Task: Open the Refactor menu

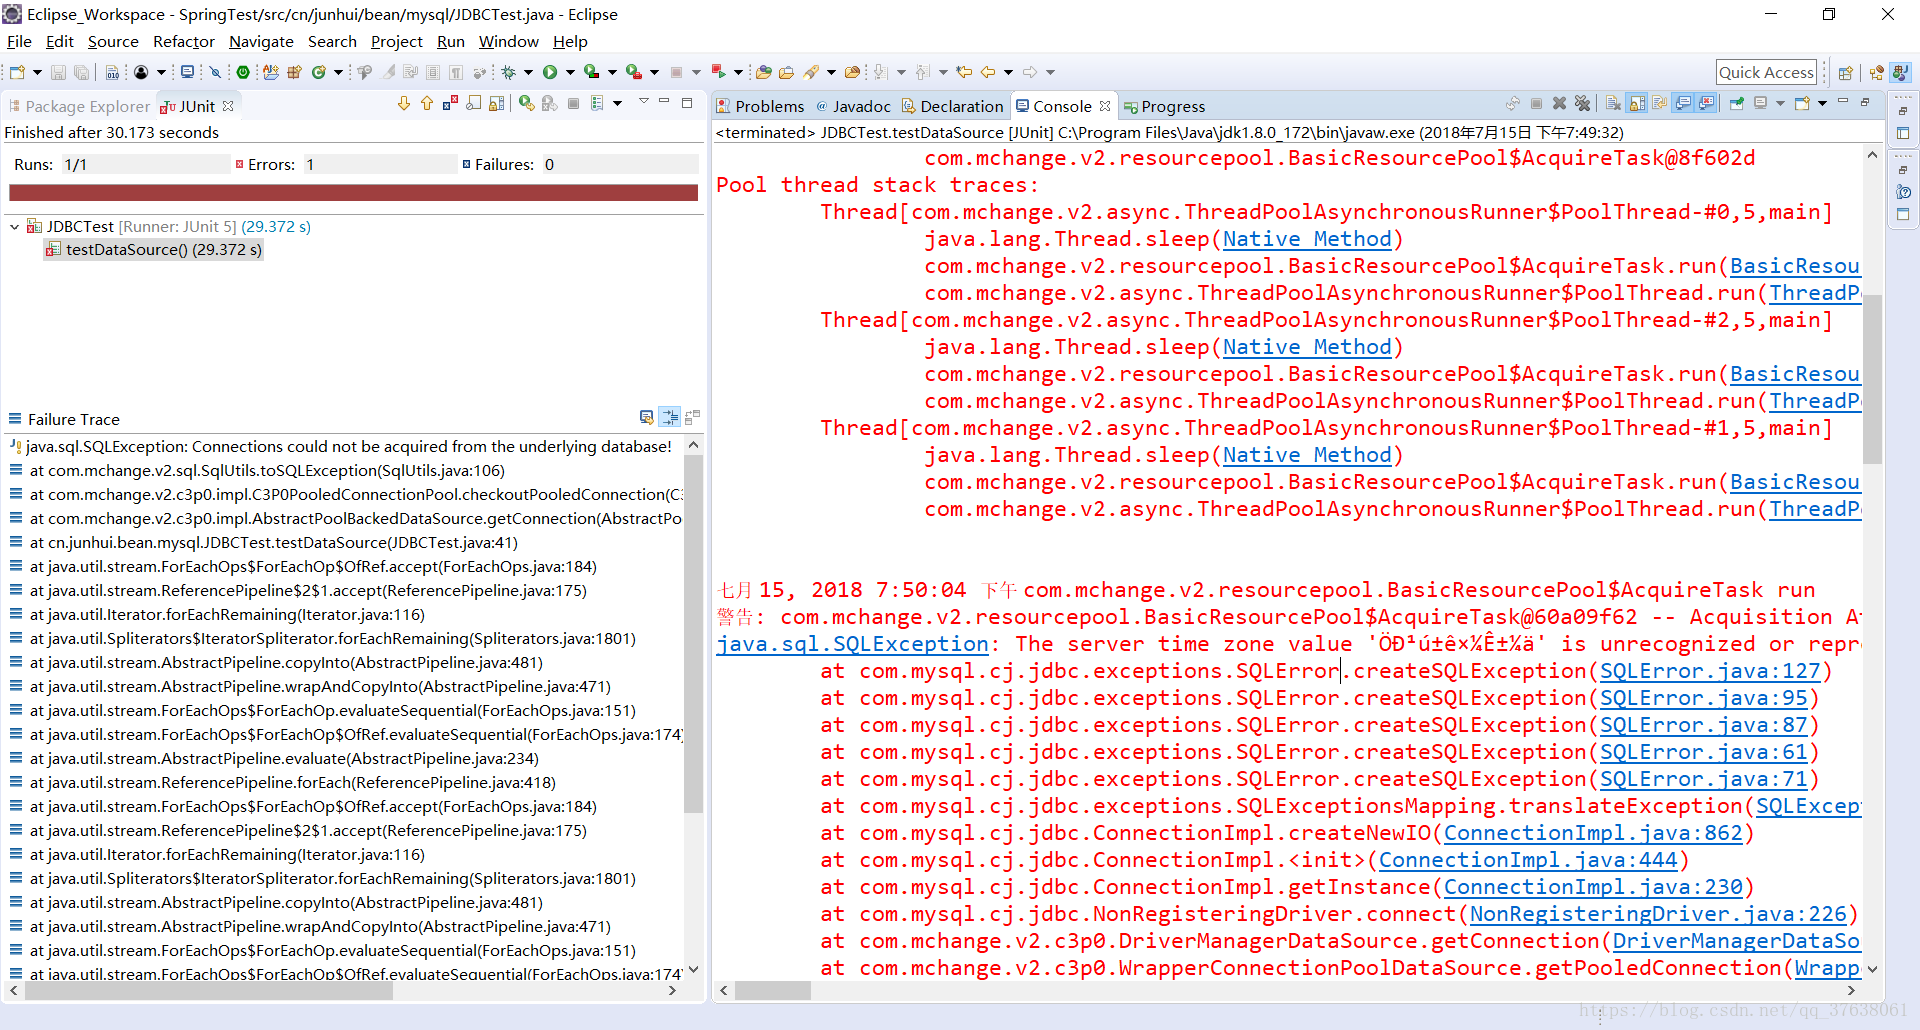Action: tap(184, 42)
